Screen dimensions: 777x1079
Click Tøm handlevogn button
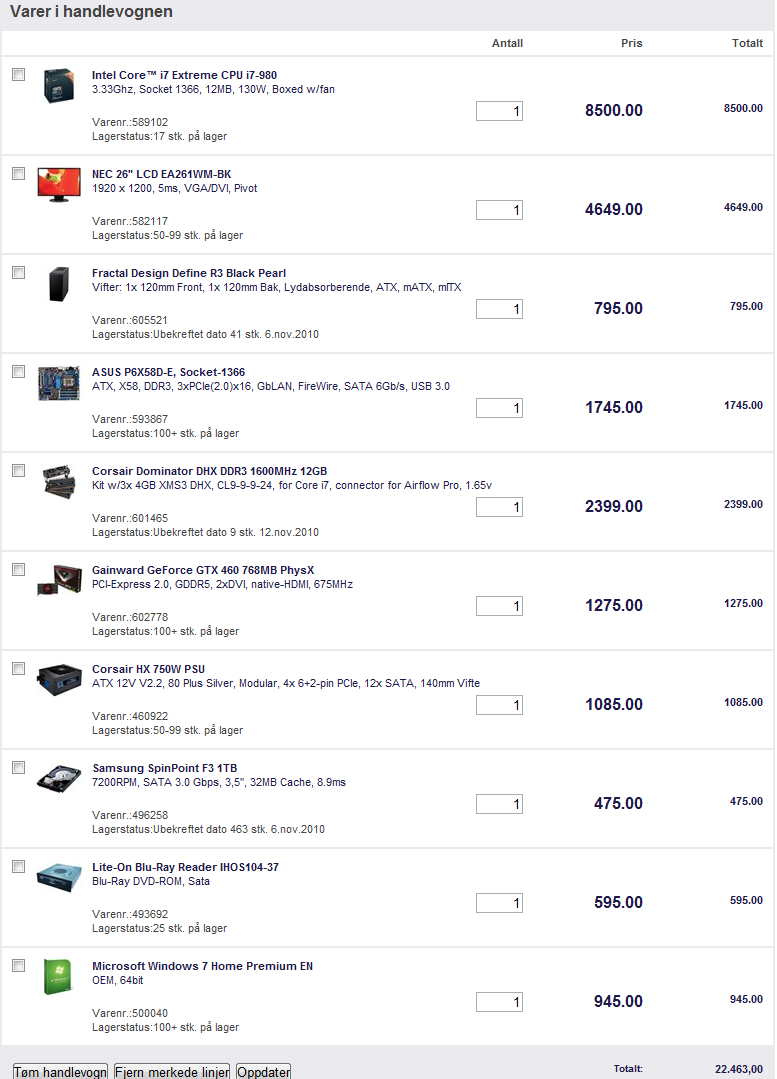click(61, 1071)
